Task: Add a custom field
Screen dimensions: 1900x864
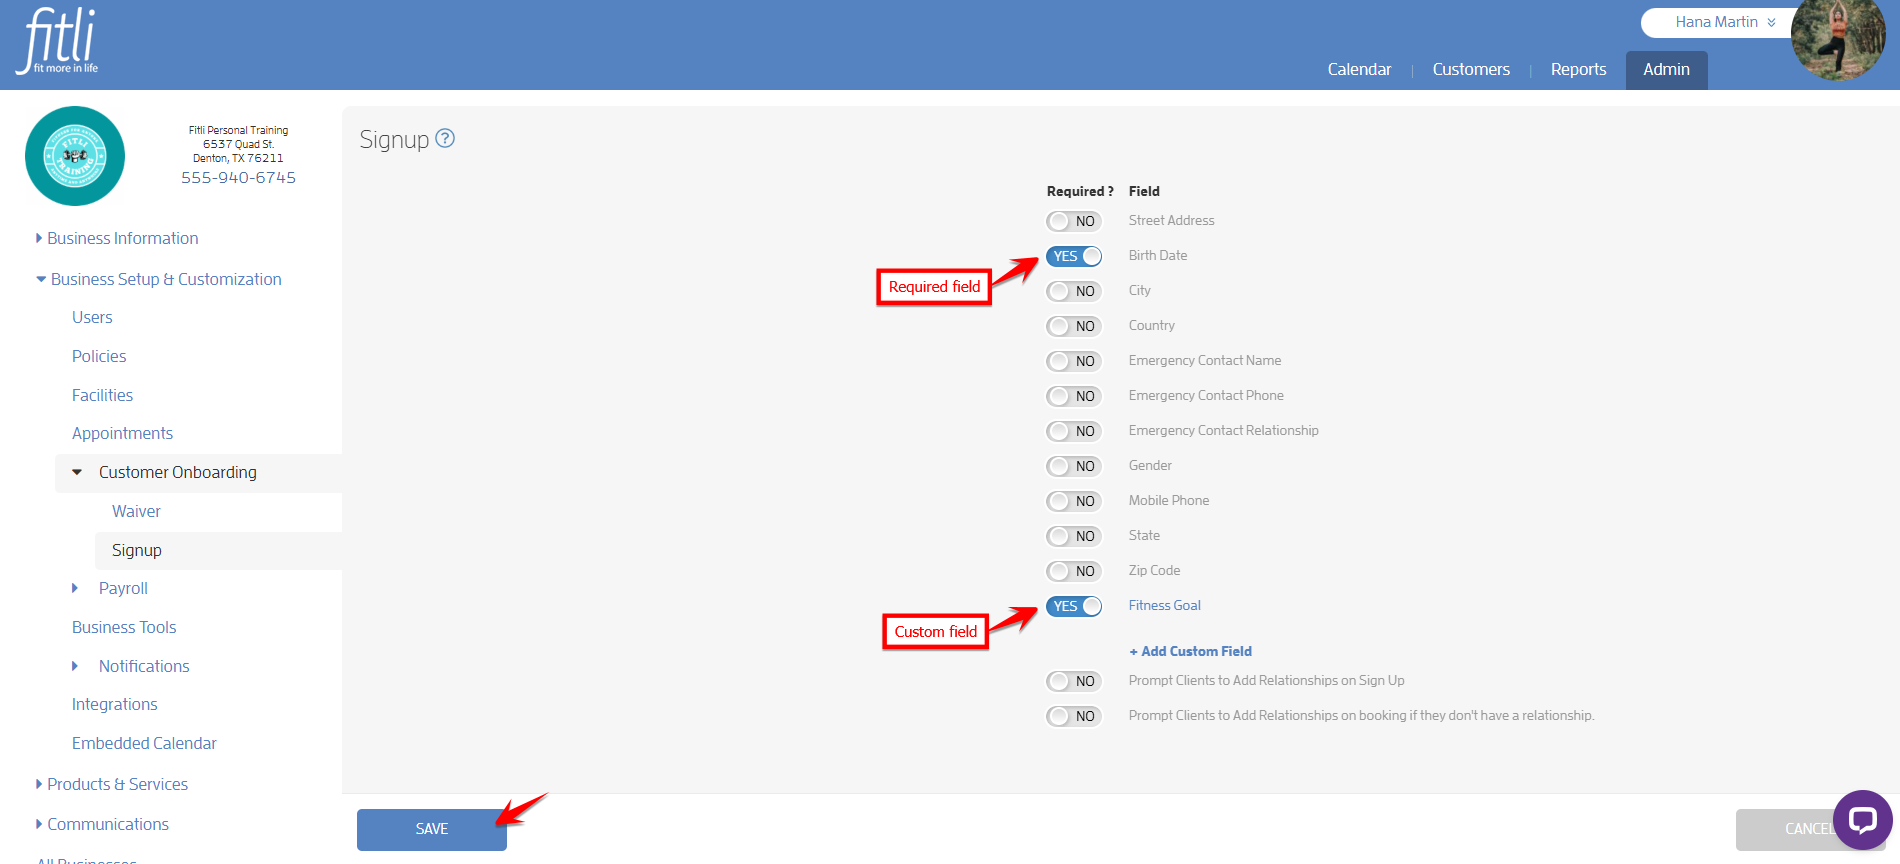Action: pyautogui.click(x=1190, y=651)
